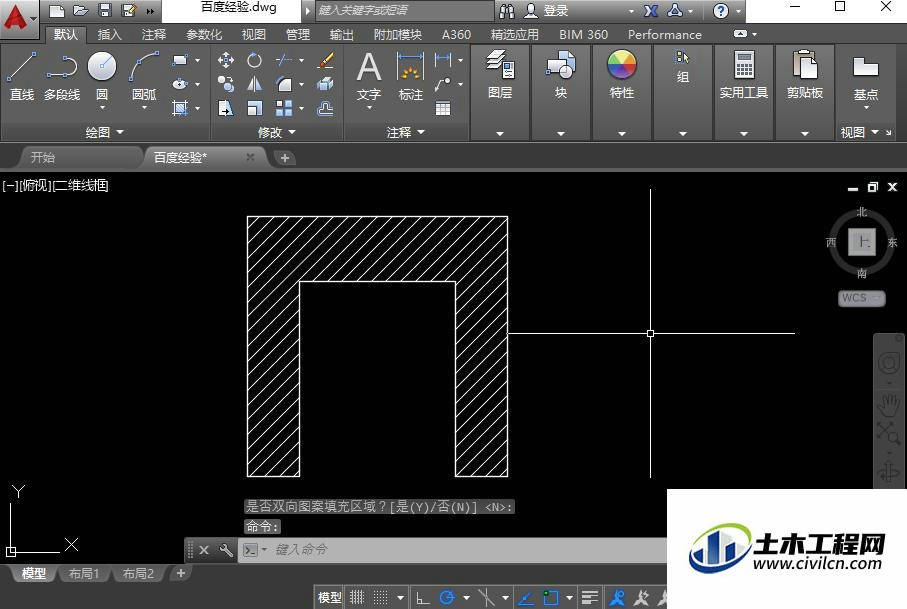Toggle object snap tracking icon
Image resolution: width=907 pixels, height=609 pixels.
pos(526,597)
